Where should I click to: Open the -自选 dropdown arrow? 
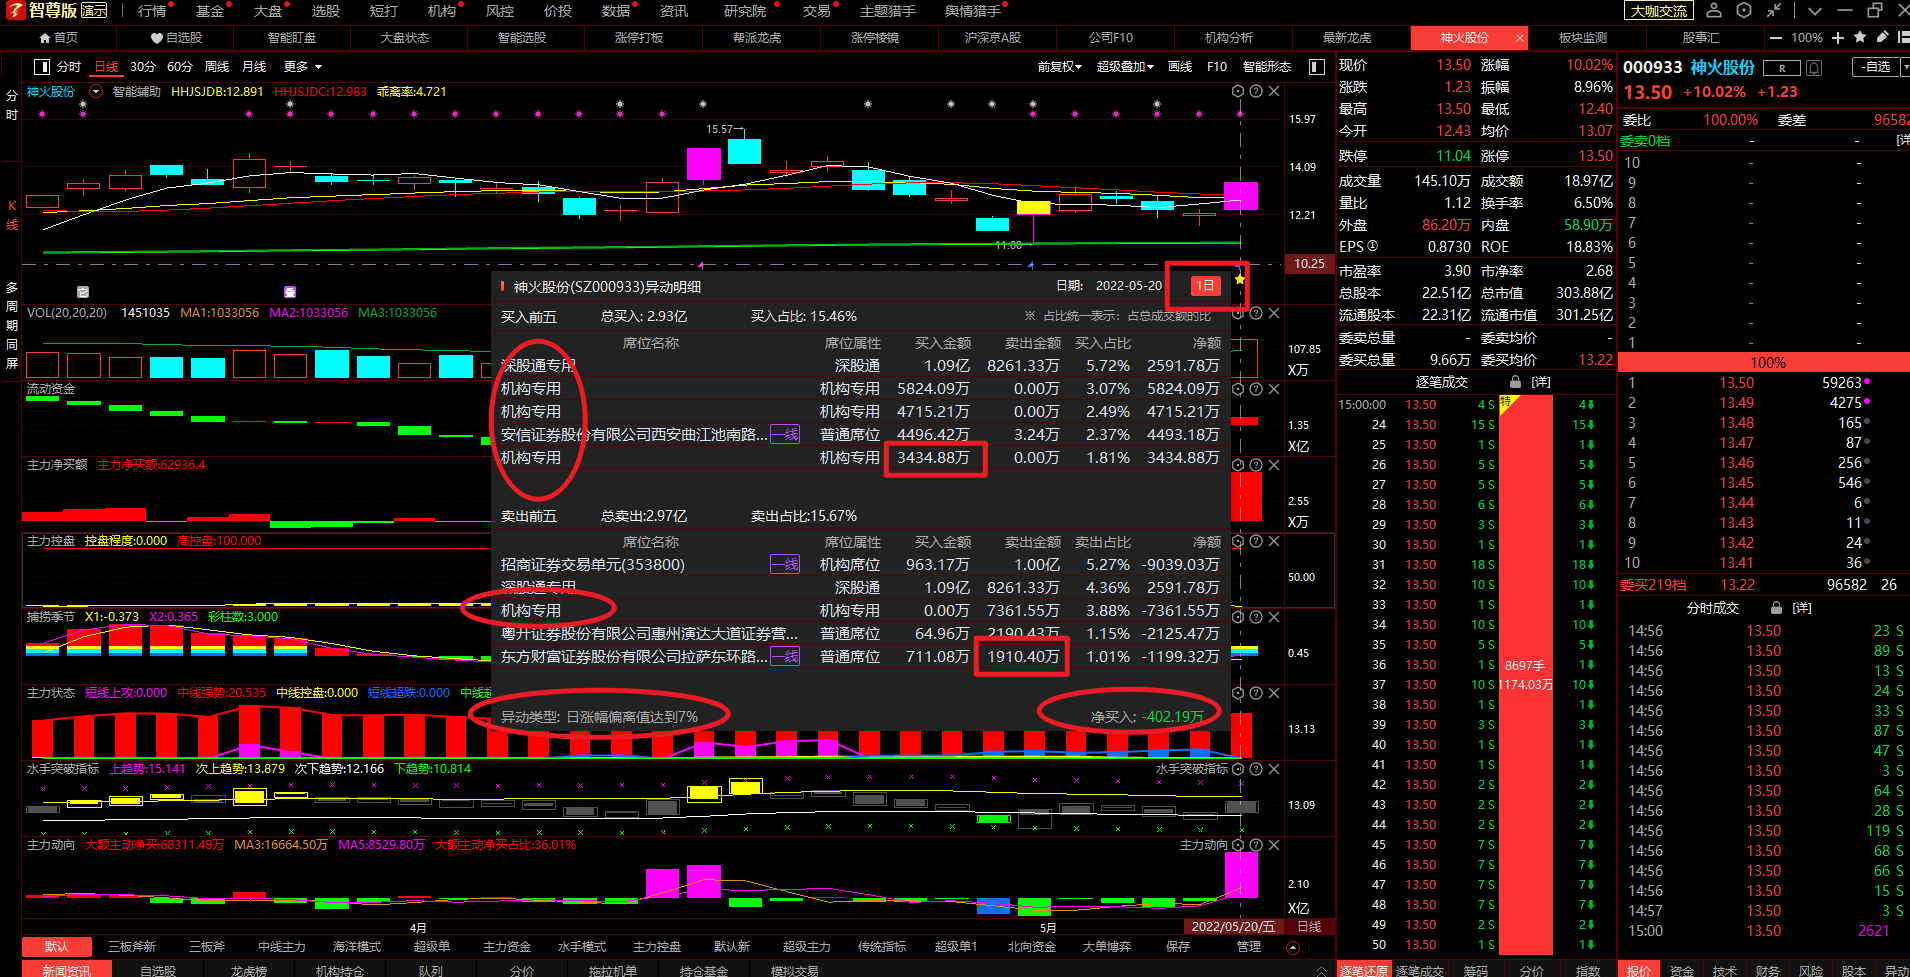click(1904, 67)
